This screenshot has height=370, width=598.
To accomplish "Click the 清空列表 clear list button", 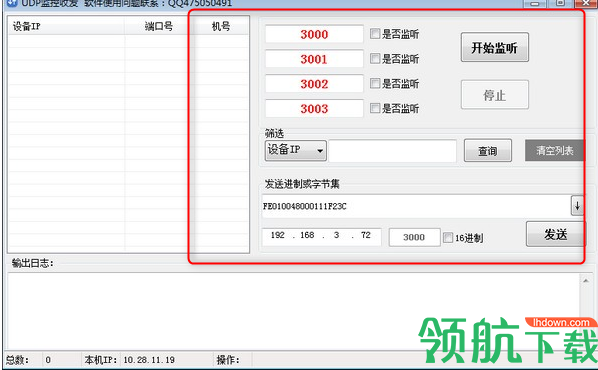I will click(555, 151).
